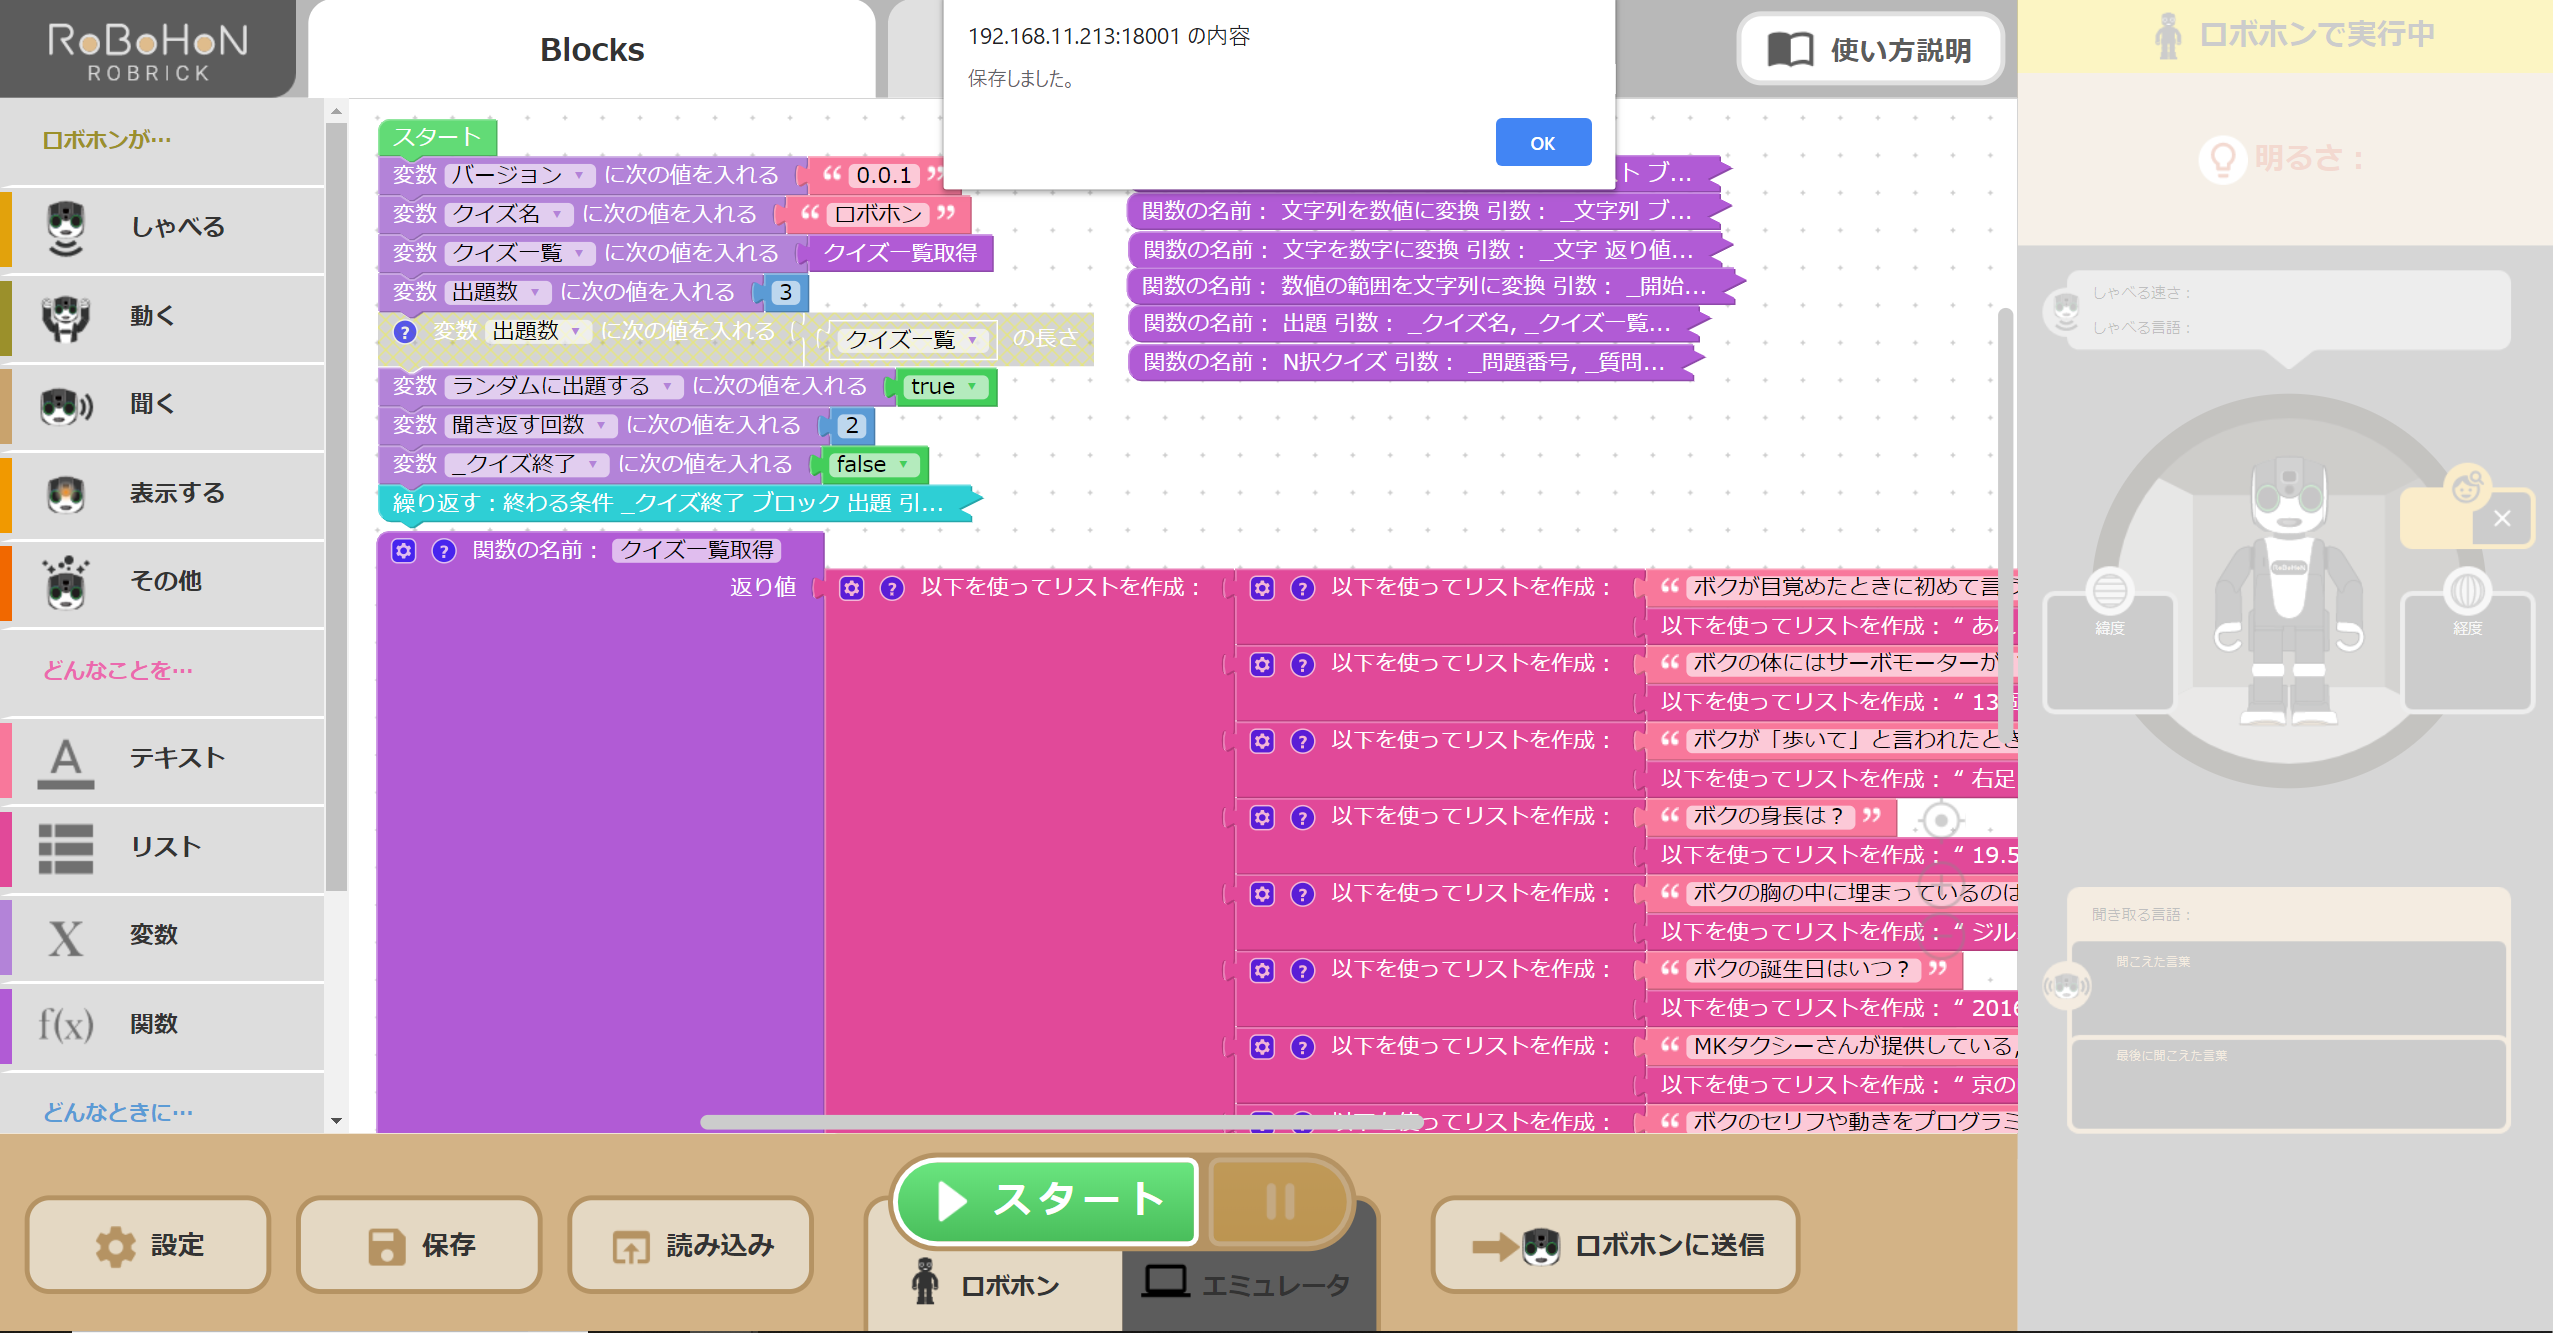2553x1333 pixels.
Task: Select the しゃべる (speak) category icon
Action: [66, 228]
